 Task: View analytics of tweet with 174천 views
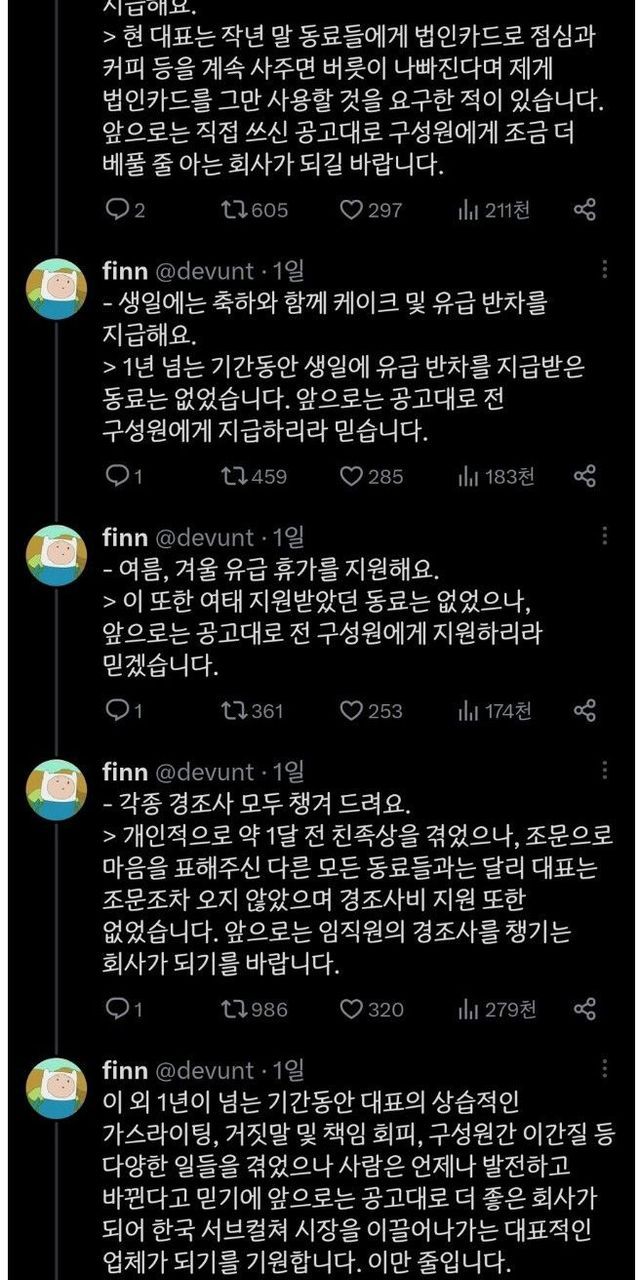pyautogui.click(x=466, y=711)
